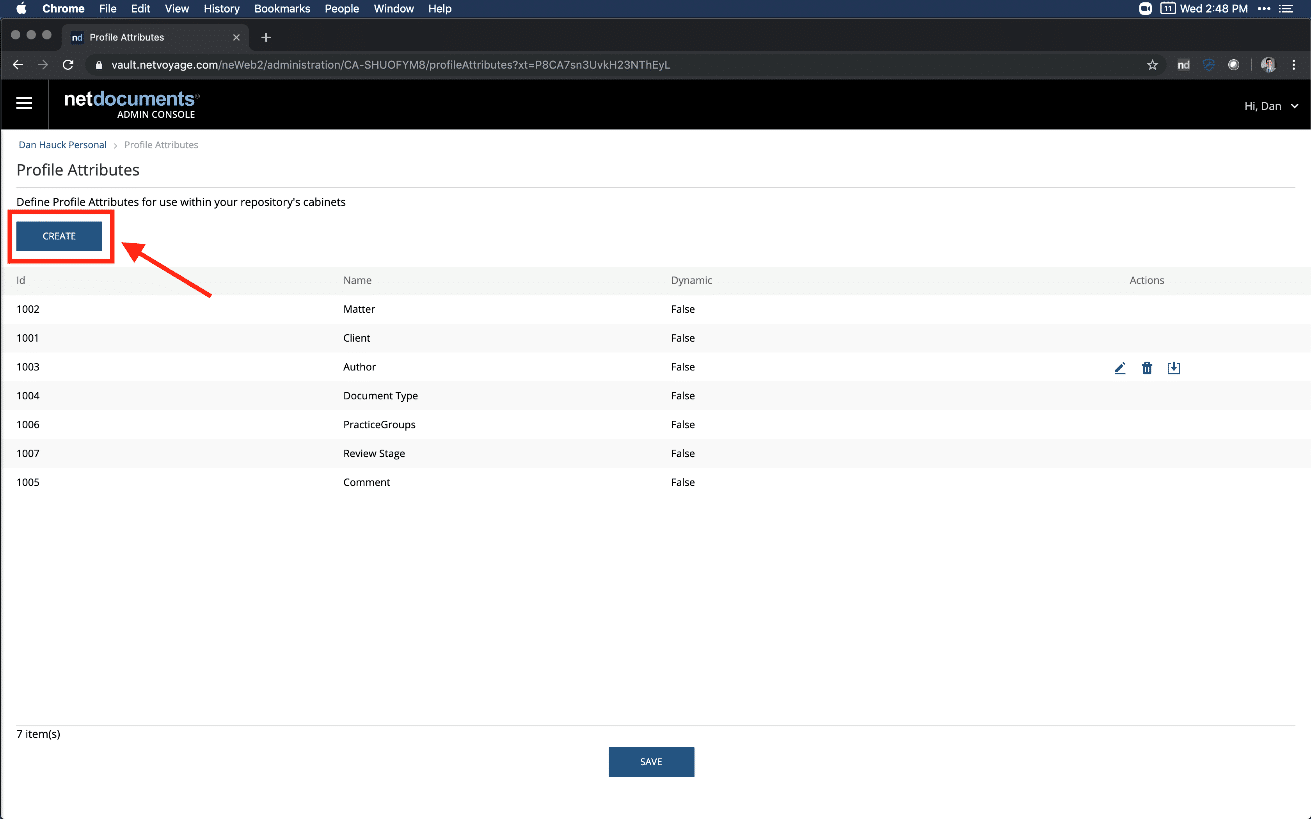Click Id 1005 cell

tap(28, 483)
